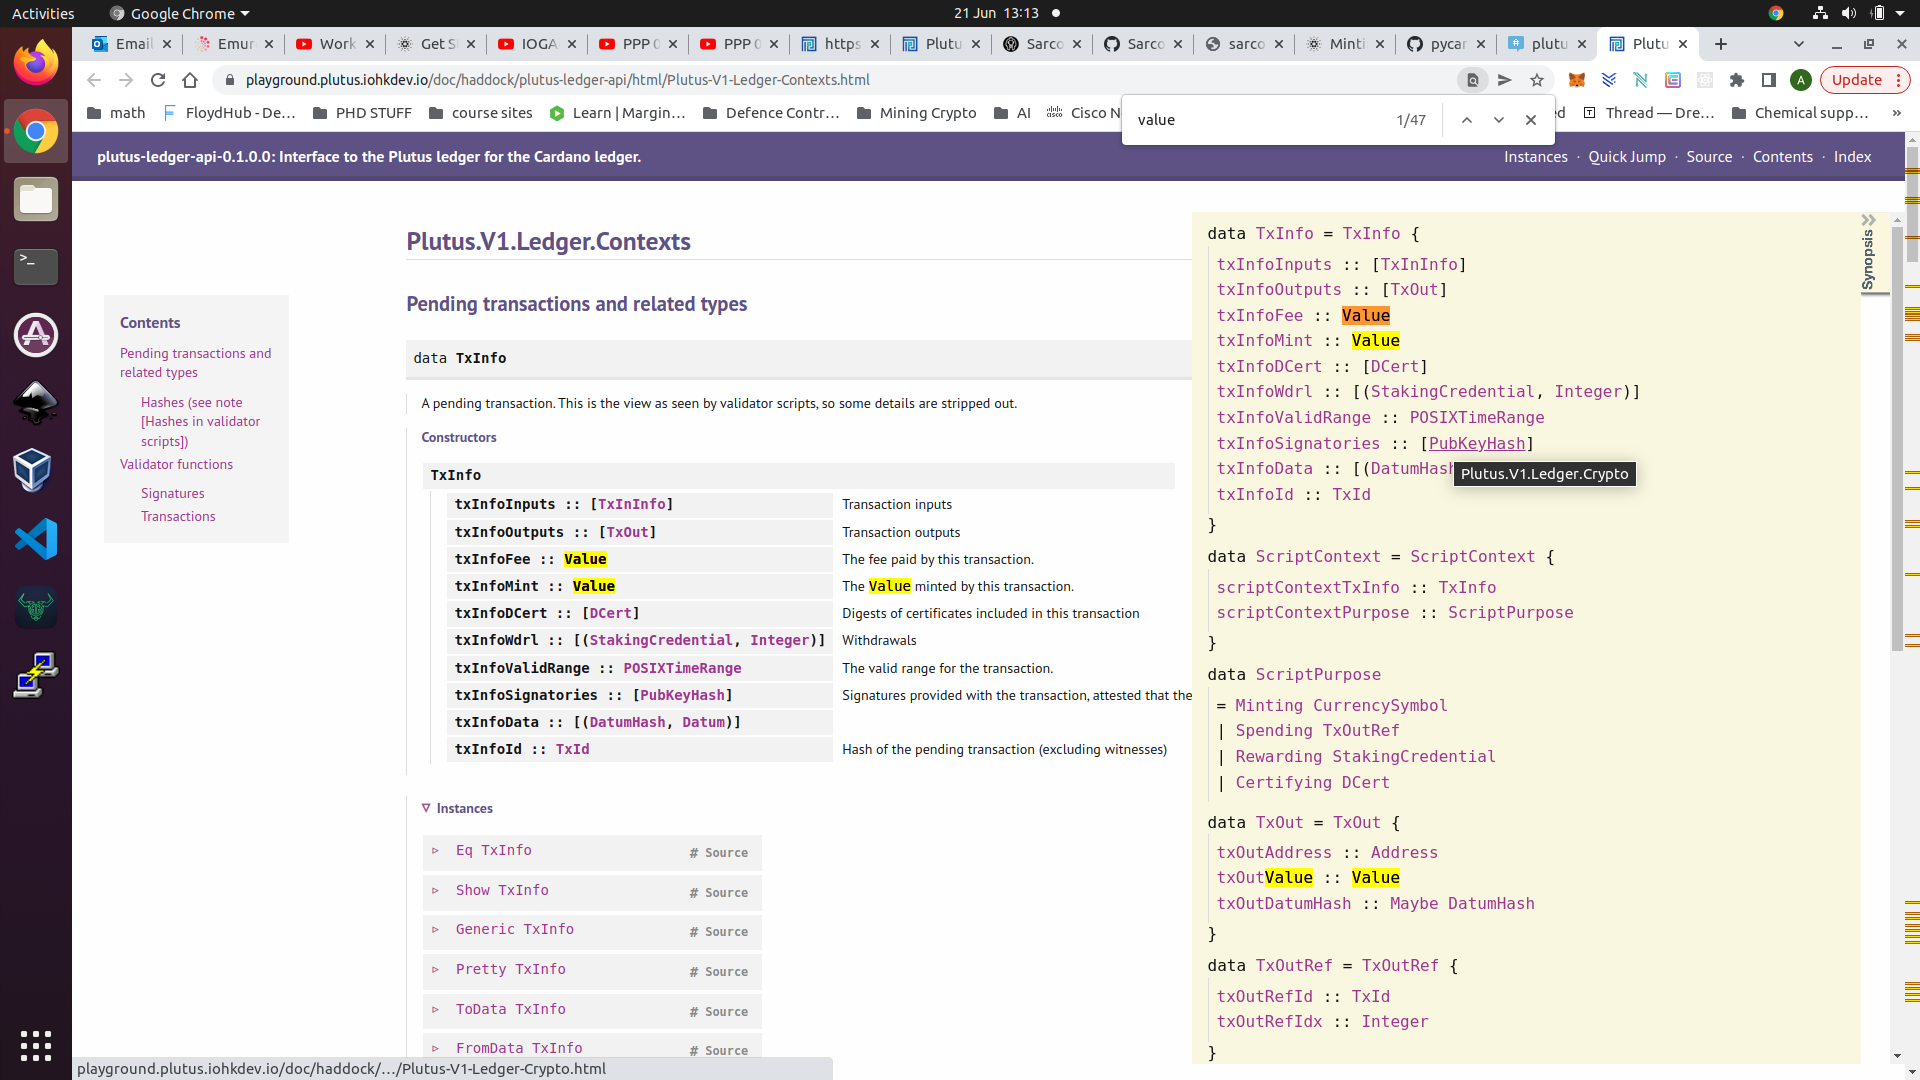Click the MetaMask fox icon in browser toolbar
Image resolution: width=1920 pixels, height=1080 pixels.
coord(1576,79)
